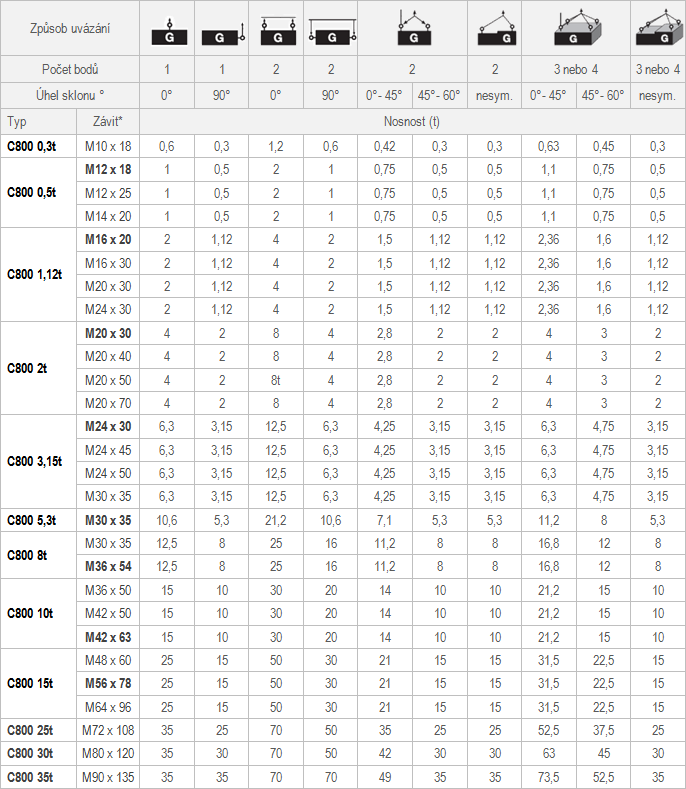Image resolution: width=686 pixels, height=789 pixels.
Task: Click the '73,5' capacity value
Action: [x=549, y=776]
